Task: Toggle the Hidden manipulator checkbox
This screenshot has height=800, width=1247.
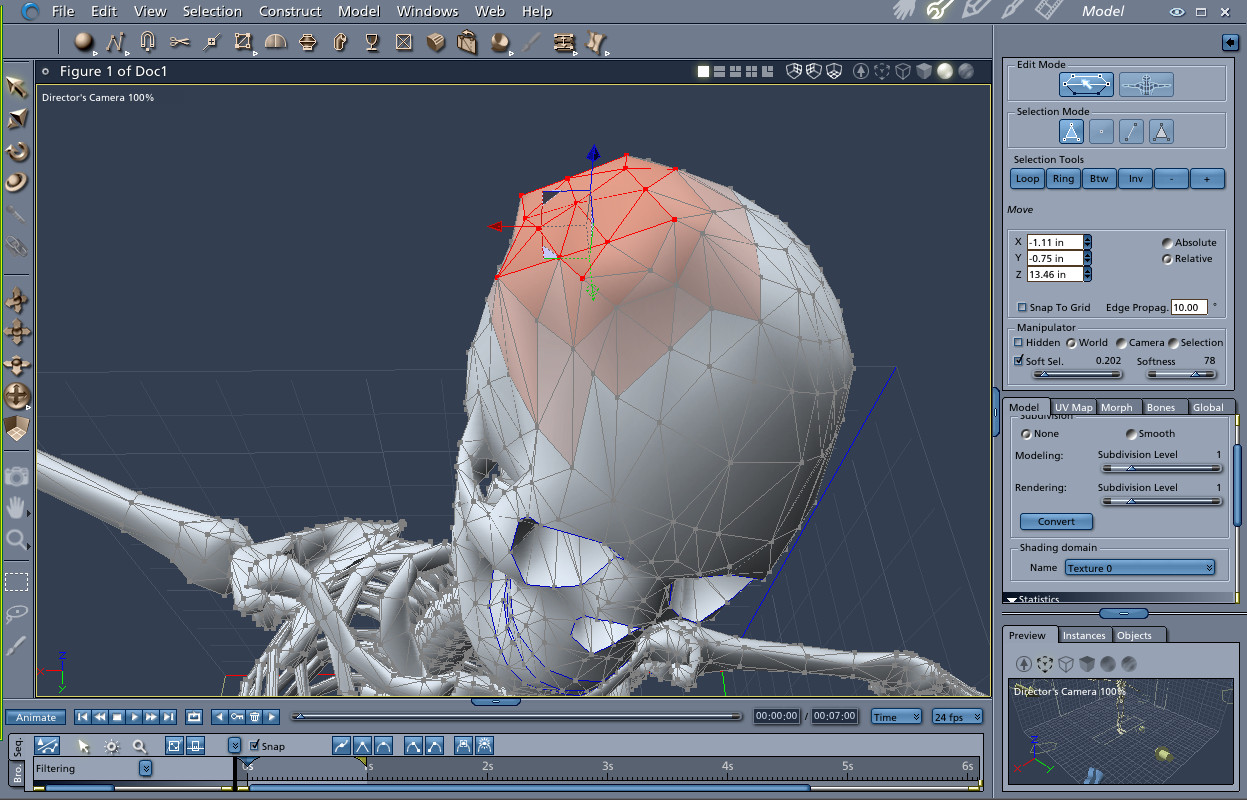Action: click(x=1019, y=342)
